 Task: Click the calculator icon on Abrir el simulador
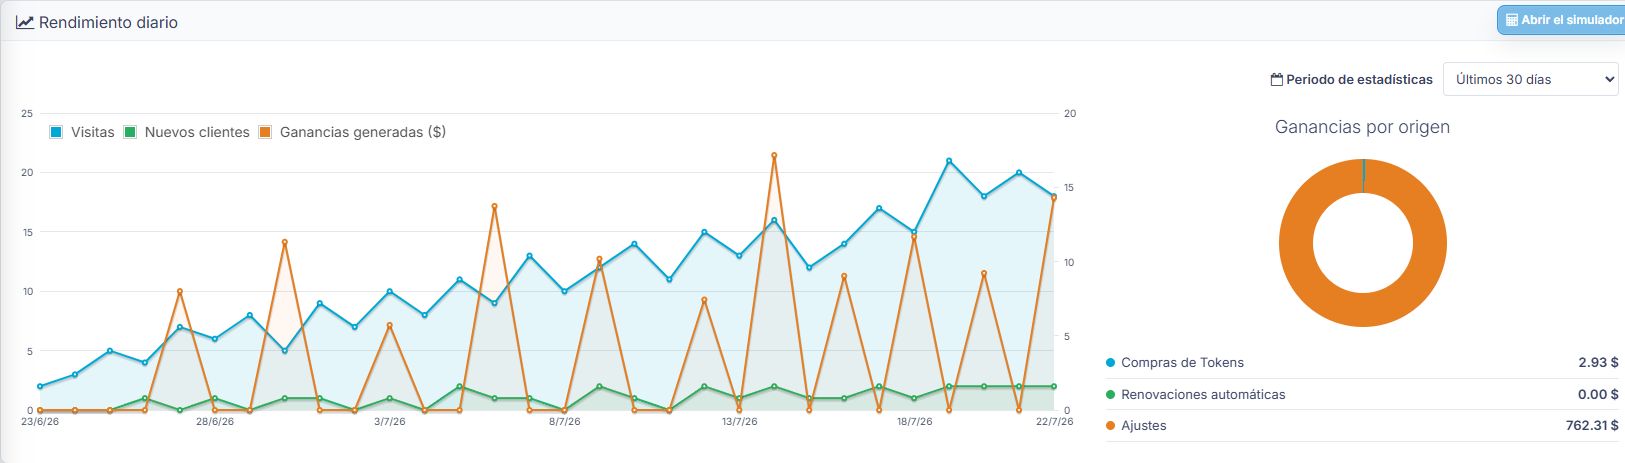(x=1512, y=20)
